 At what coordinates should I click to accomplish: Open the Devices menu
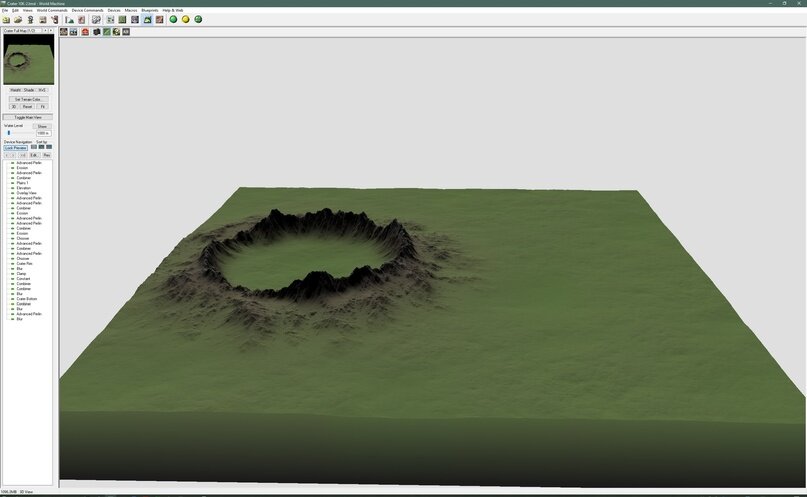[x=114, y=10]
